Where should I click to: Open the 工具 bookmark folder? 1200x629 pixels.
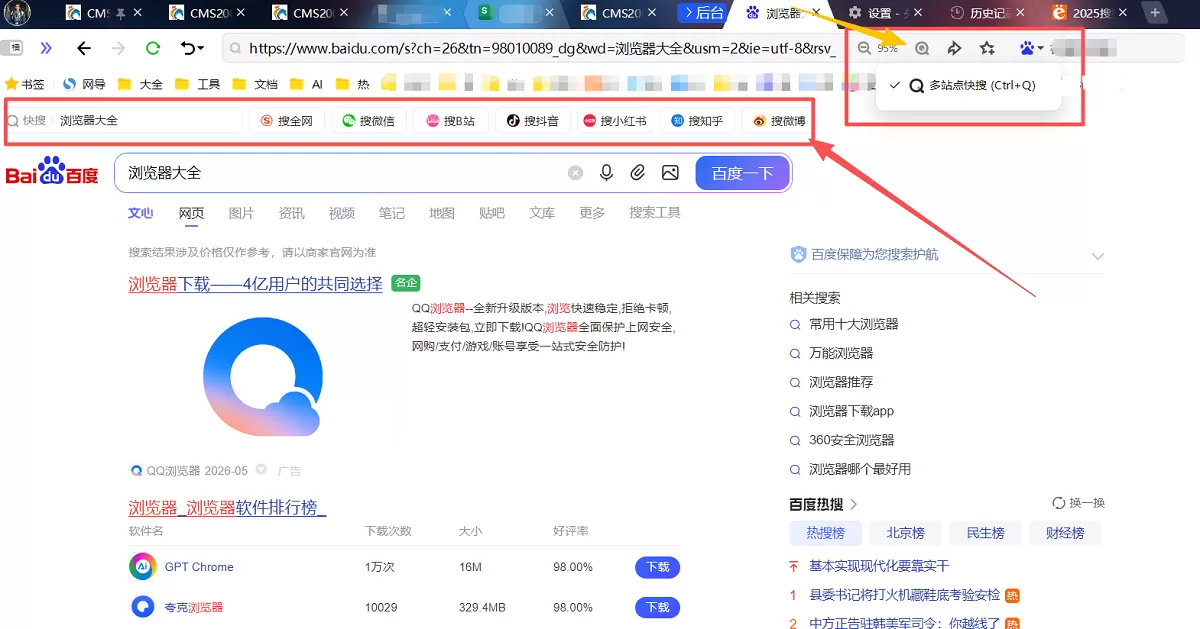(x=198, y=84)
